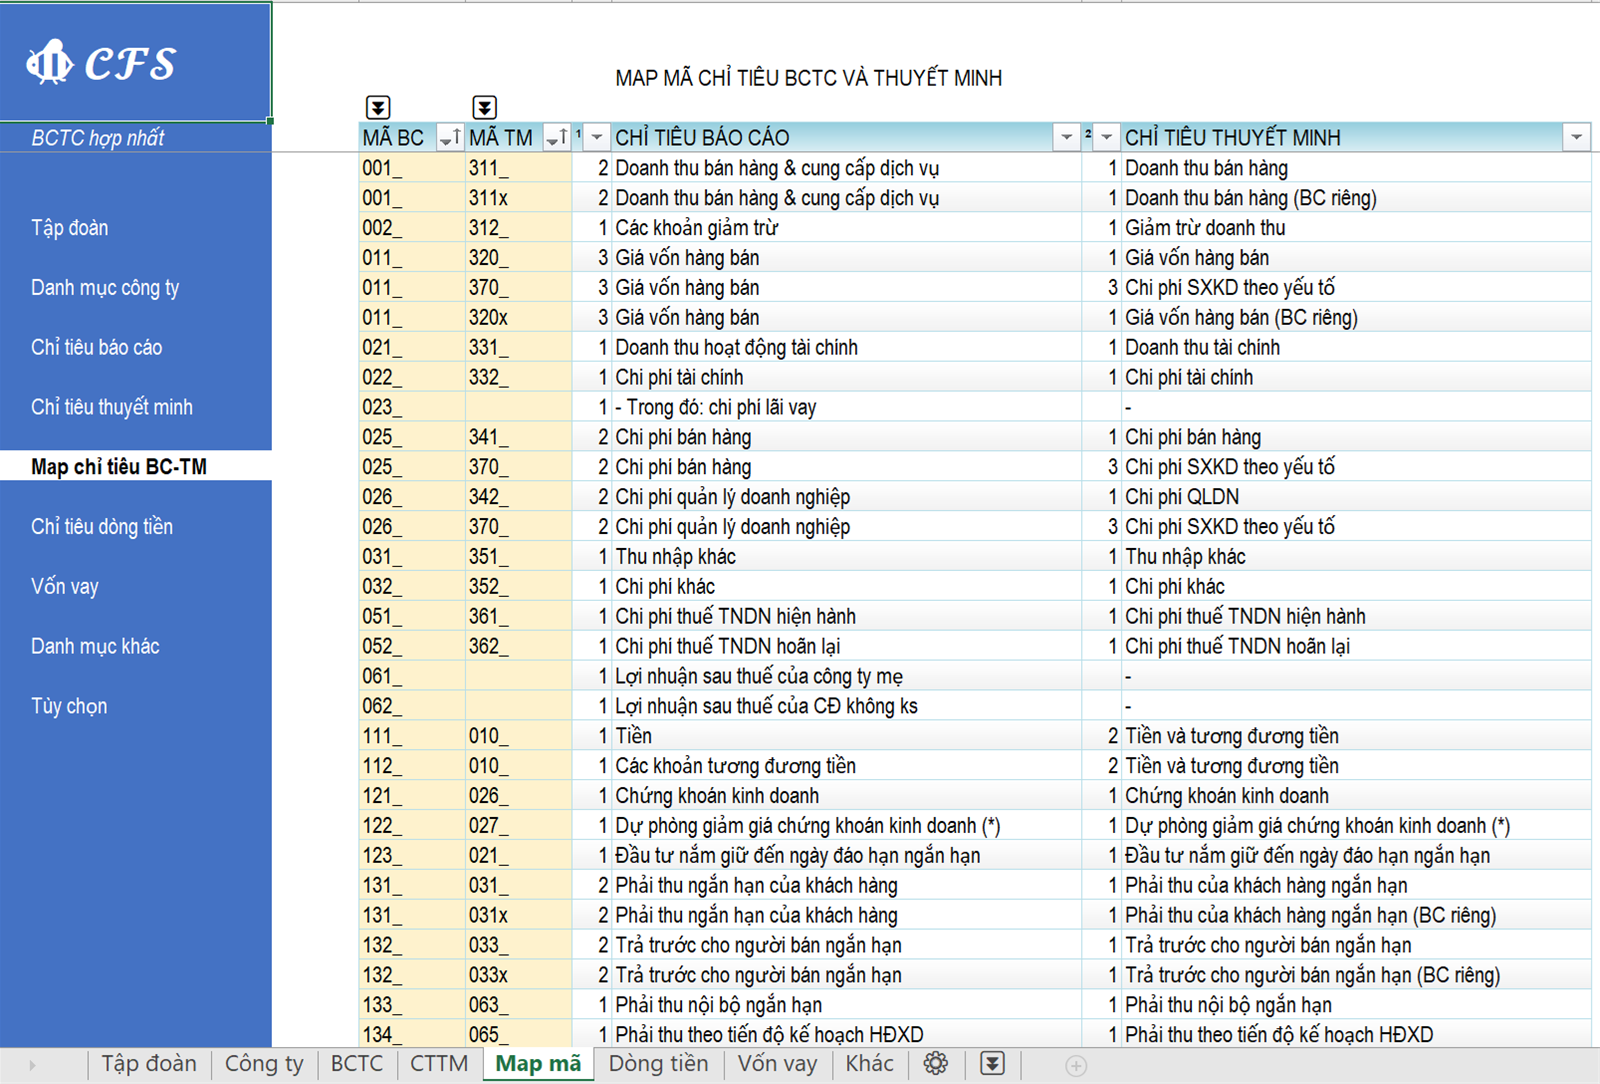Open the gear settings sheet tab

click(x=936, y=1064)
